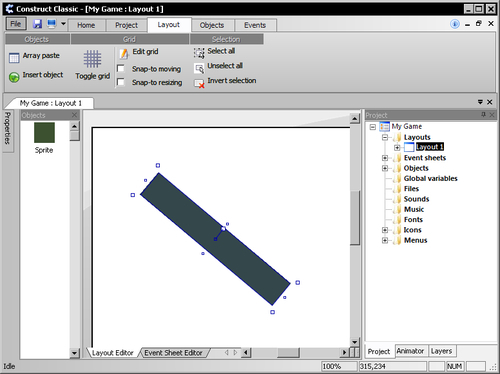The width and height of the screenshot is (500, 374).
Task: Click the save floppy disk icon
Action: point(37,24)
